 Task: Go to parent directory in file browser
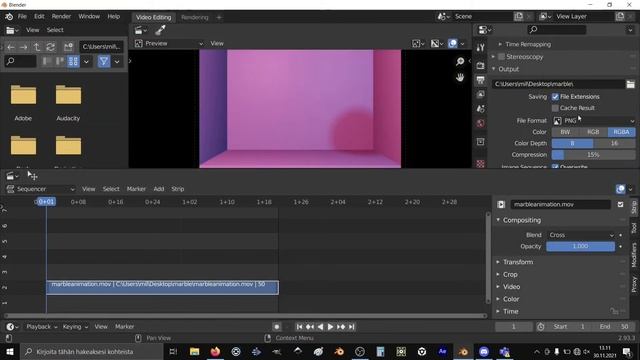37,47
